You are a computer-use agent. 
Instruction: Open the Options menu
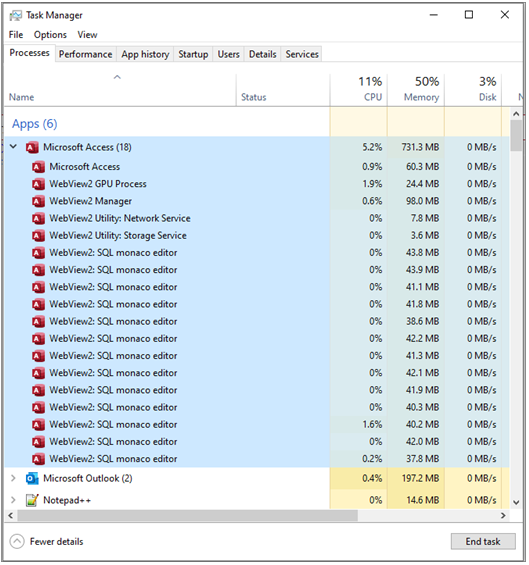coord(50,35)
